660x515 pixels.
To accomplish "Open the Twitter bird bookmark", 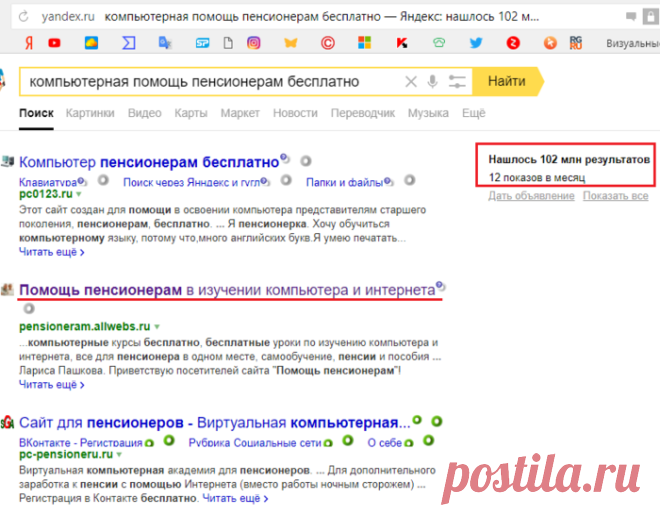I will (476, 42).
